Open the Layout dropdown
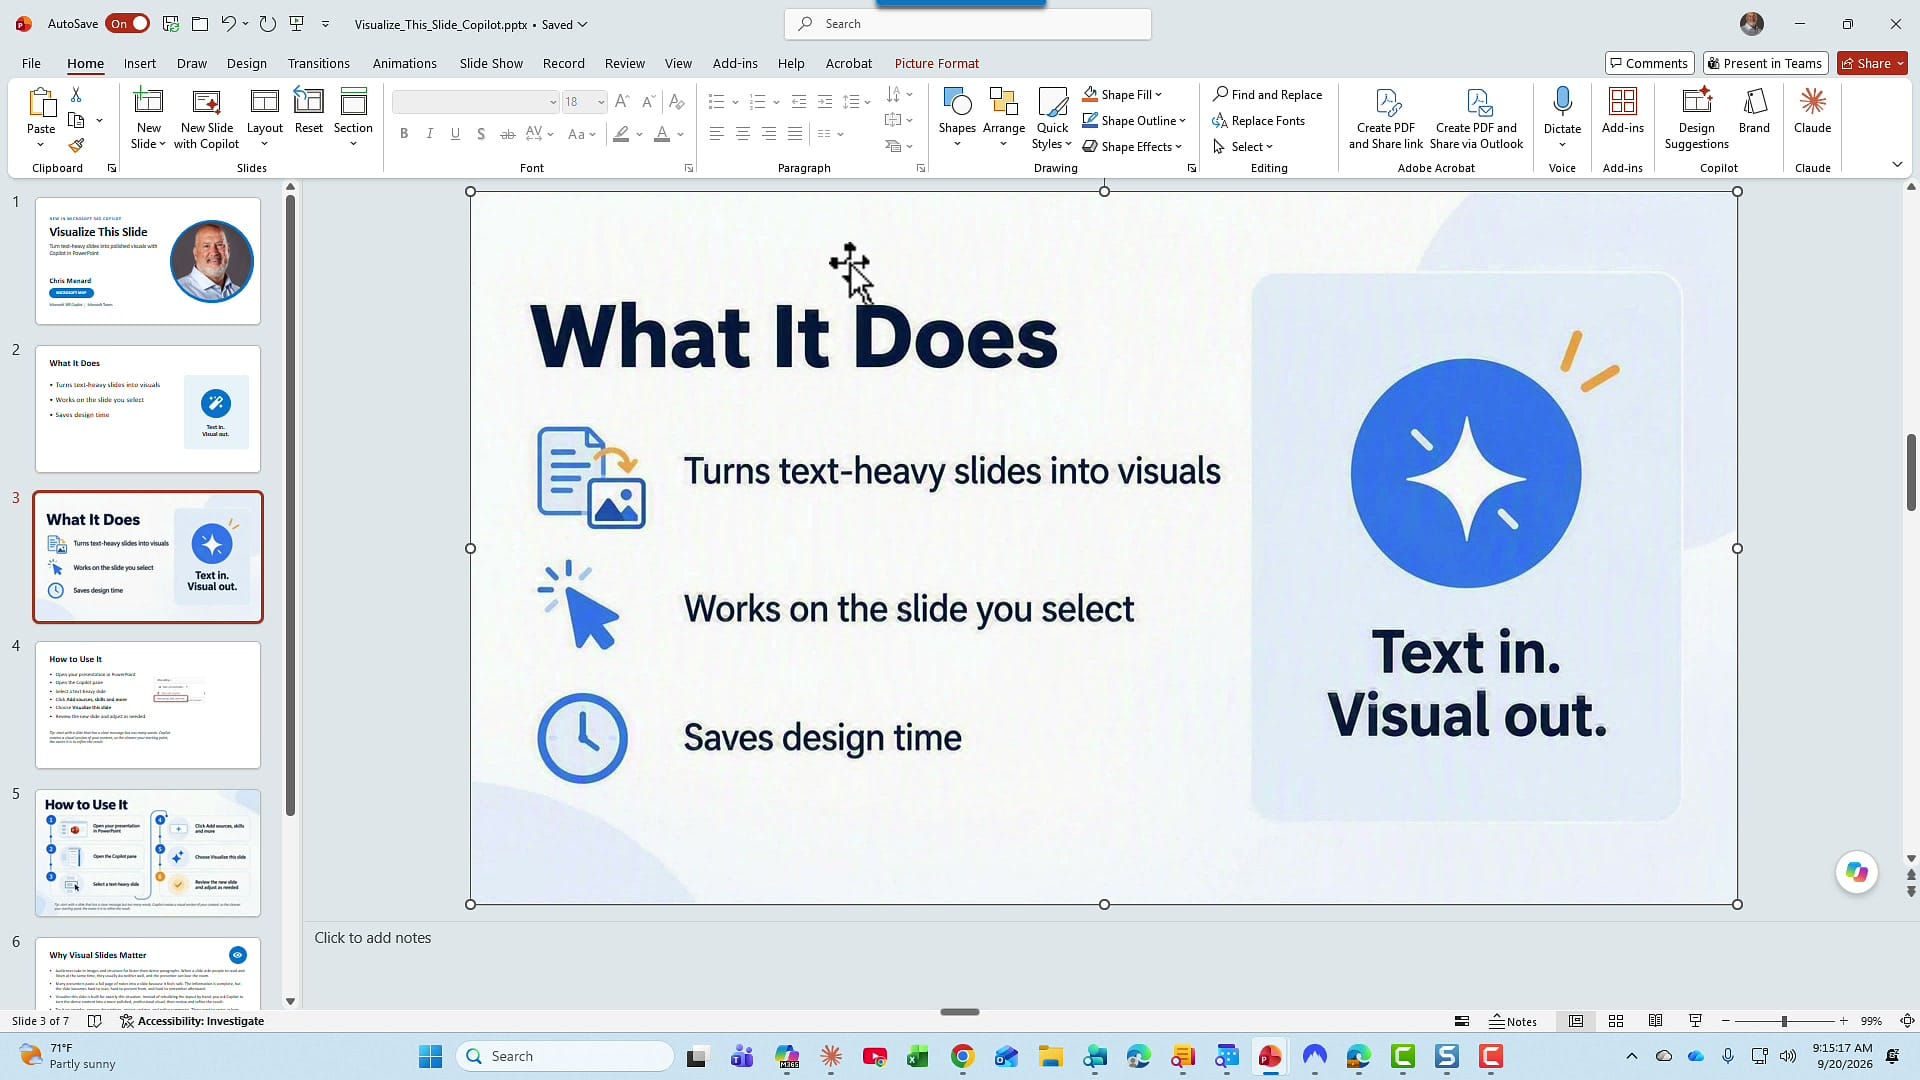The height and width of the screenshot is (1080, 1920). point(264,119)
